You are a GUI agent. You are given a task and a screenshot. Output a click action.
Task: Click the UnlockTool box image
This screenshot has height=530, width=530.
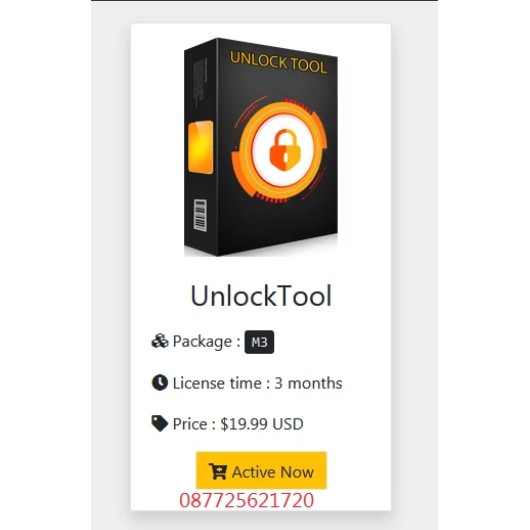[261, 147]
